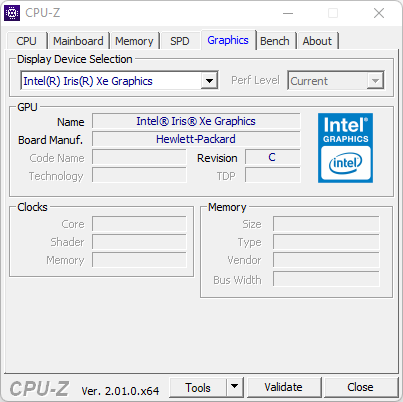Click the CPU-Z app icon in title bar
The height and width of the screenshot is (402, 403).
[x=12, y=13]
